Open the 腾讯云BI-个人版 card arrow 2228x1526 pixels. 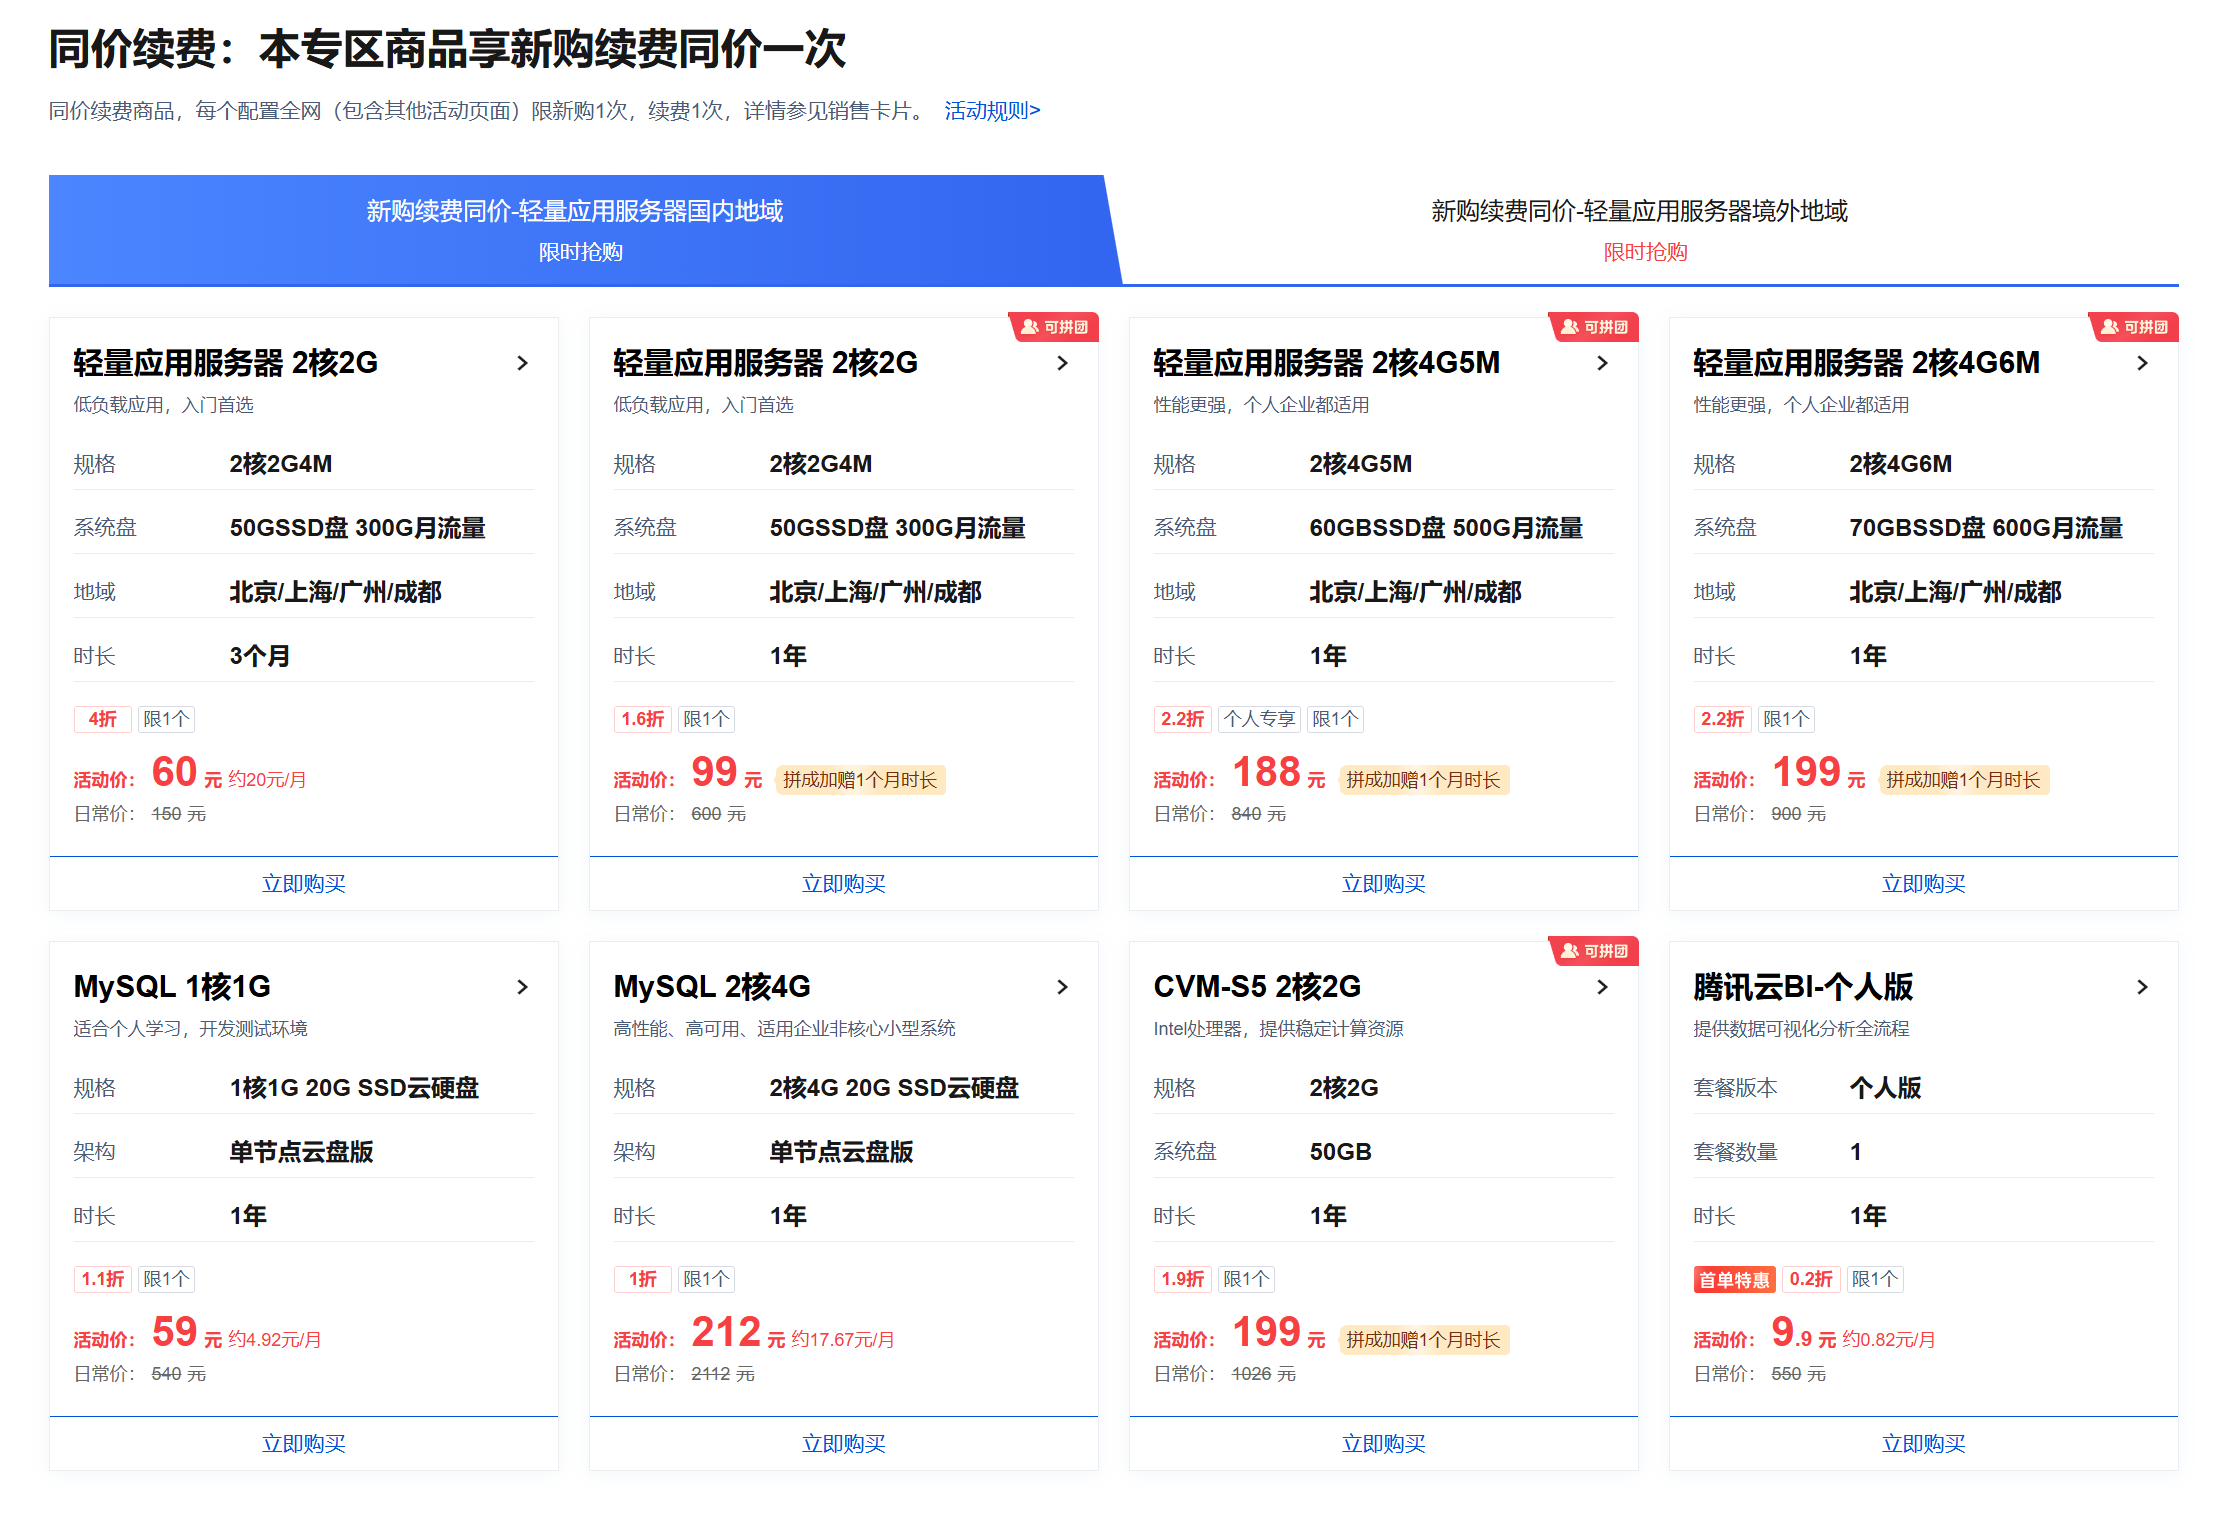tap(2142, 987)
